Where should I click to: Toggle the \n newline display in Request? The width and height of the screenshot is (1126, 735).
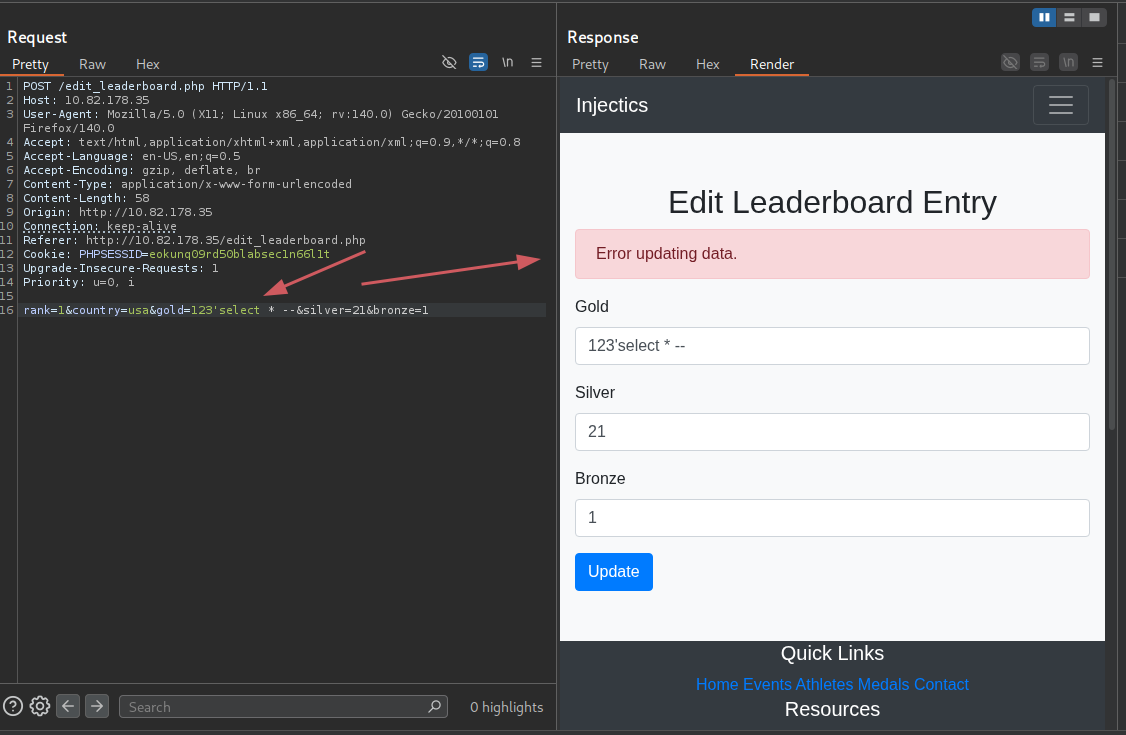coord(508,62)
